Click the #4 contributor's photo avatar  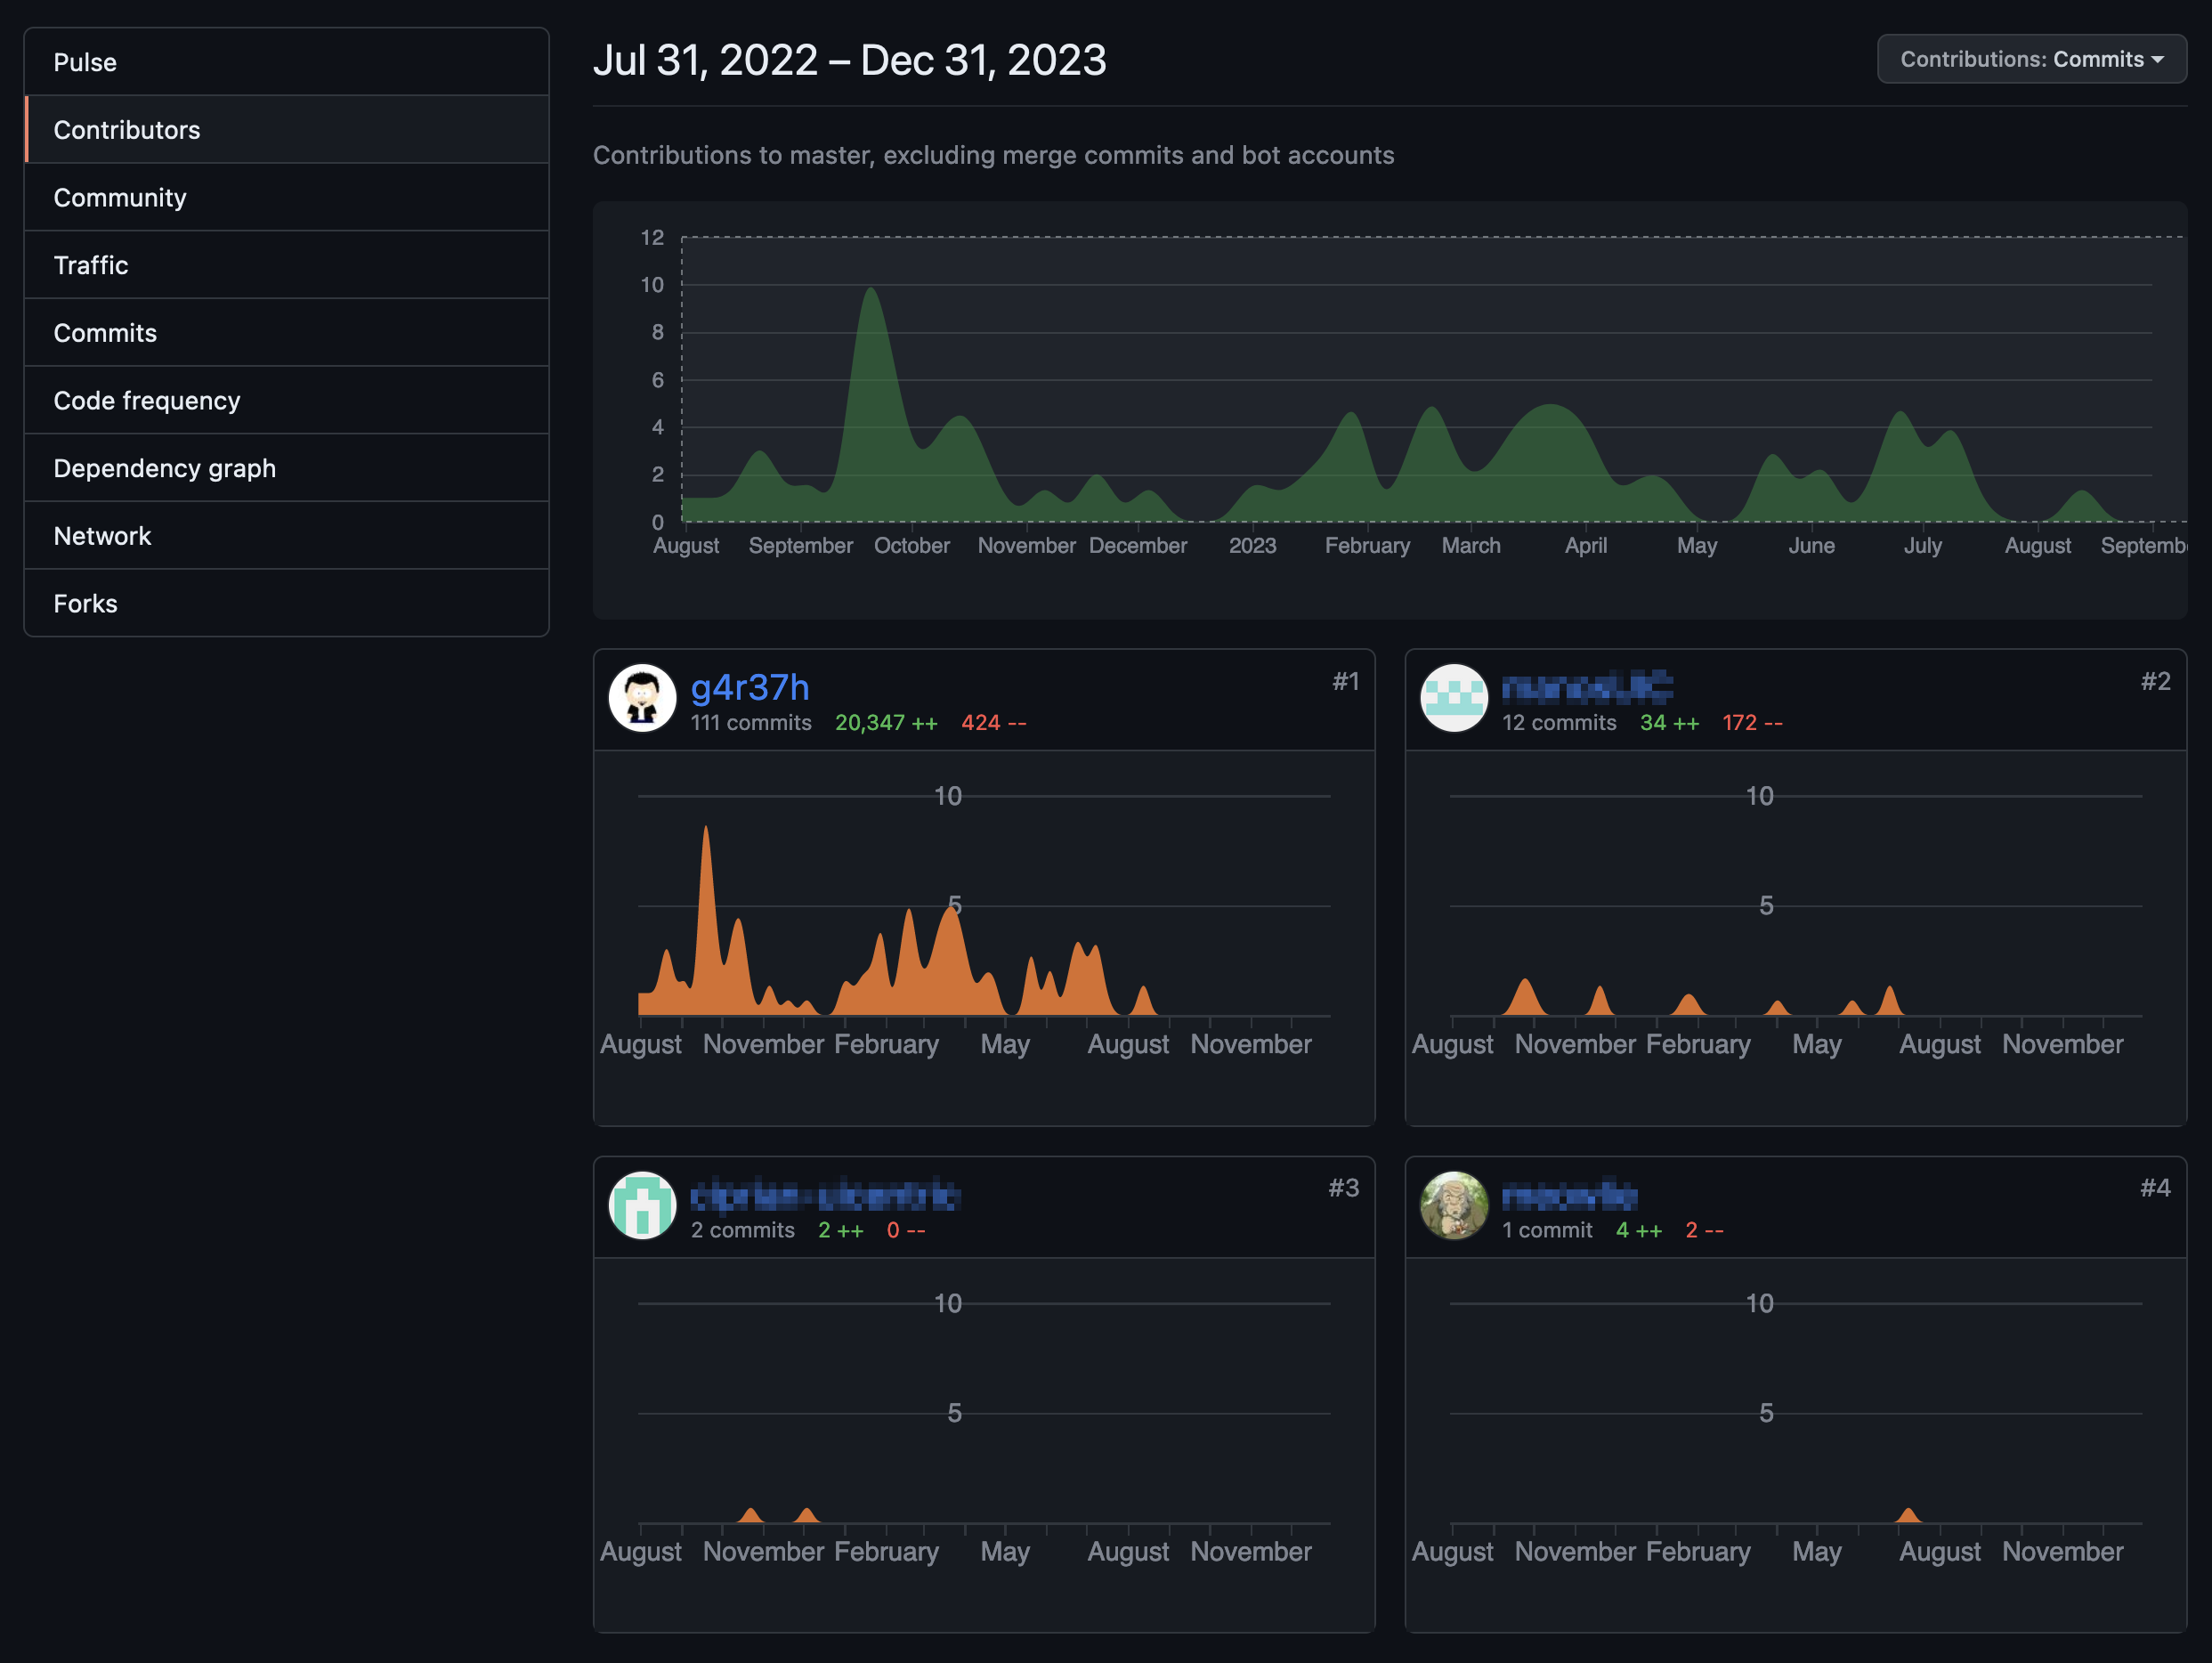1453,1205
